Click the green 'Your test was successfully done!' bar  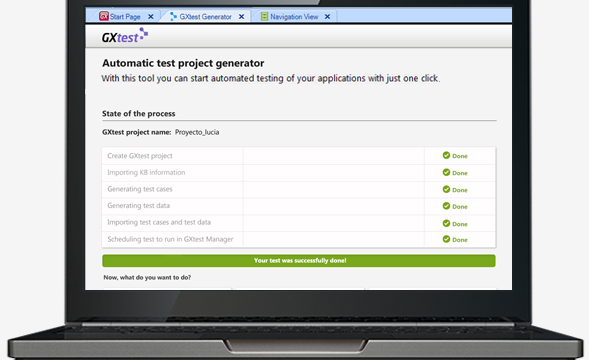click(x=299, y=260)
